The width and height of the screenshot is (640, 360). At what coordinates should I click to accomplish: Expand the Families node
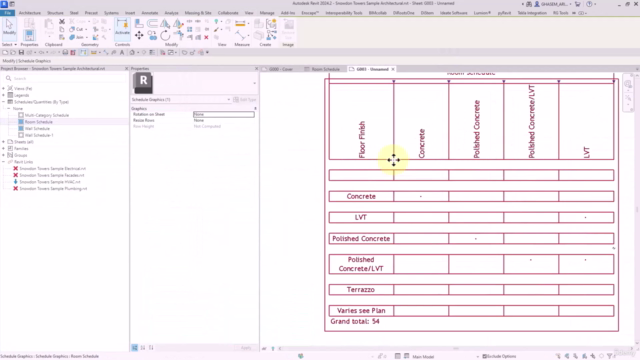tap(4, 149)
